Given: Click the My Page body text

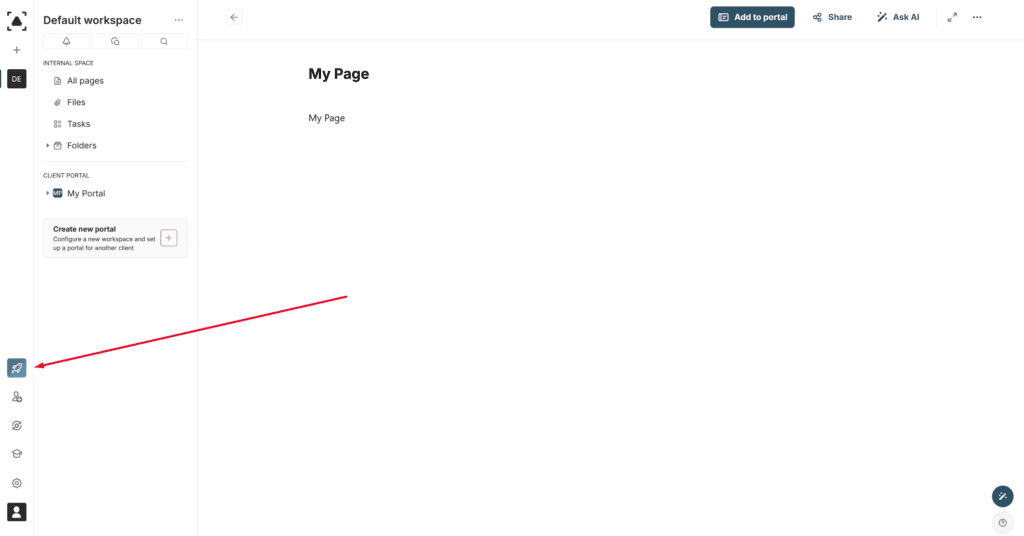Looking at the screenshot, I should [x=327, y=118].
